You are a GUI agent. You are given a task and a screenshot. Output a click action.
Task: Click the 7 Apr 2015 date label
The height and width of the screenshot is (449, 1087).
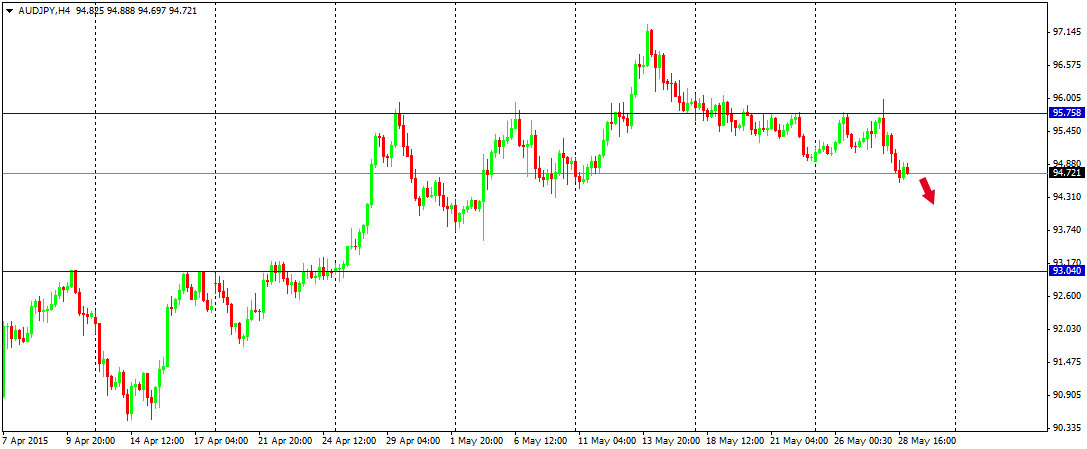click(23, 441)
